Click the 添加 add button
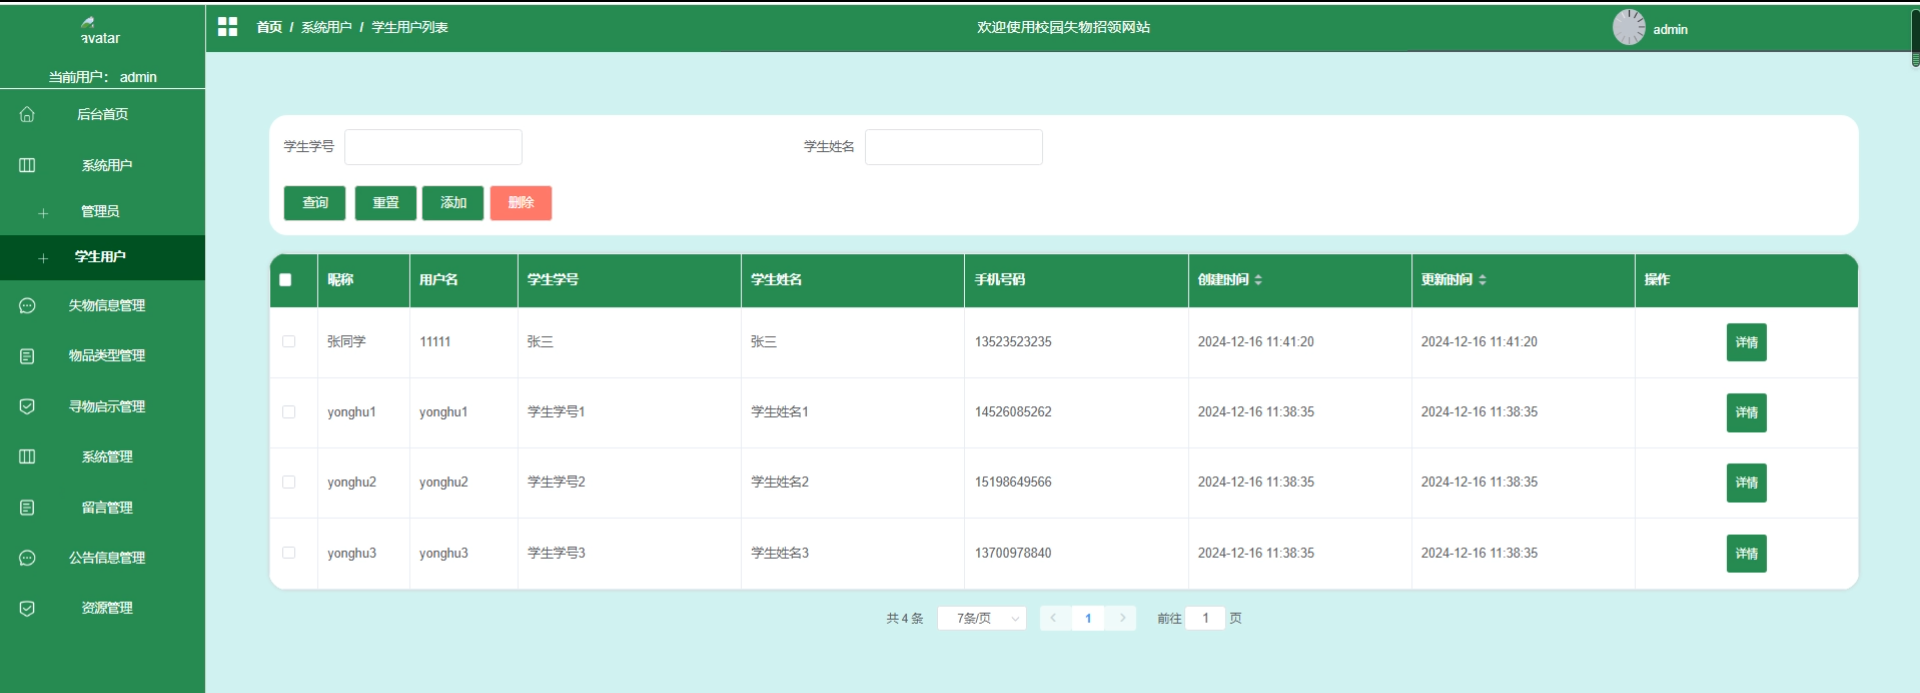 pyautogui.click(x=453, y=203)
